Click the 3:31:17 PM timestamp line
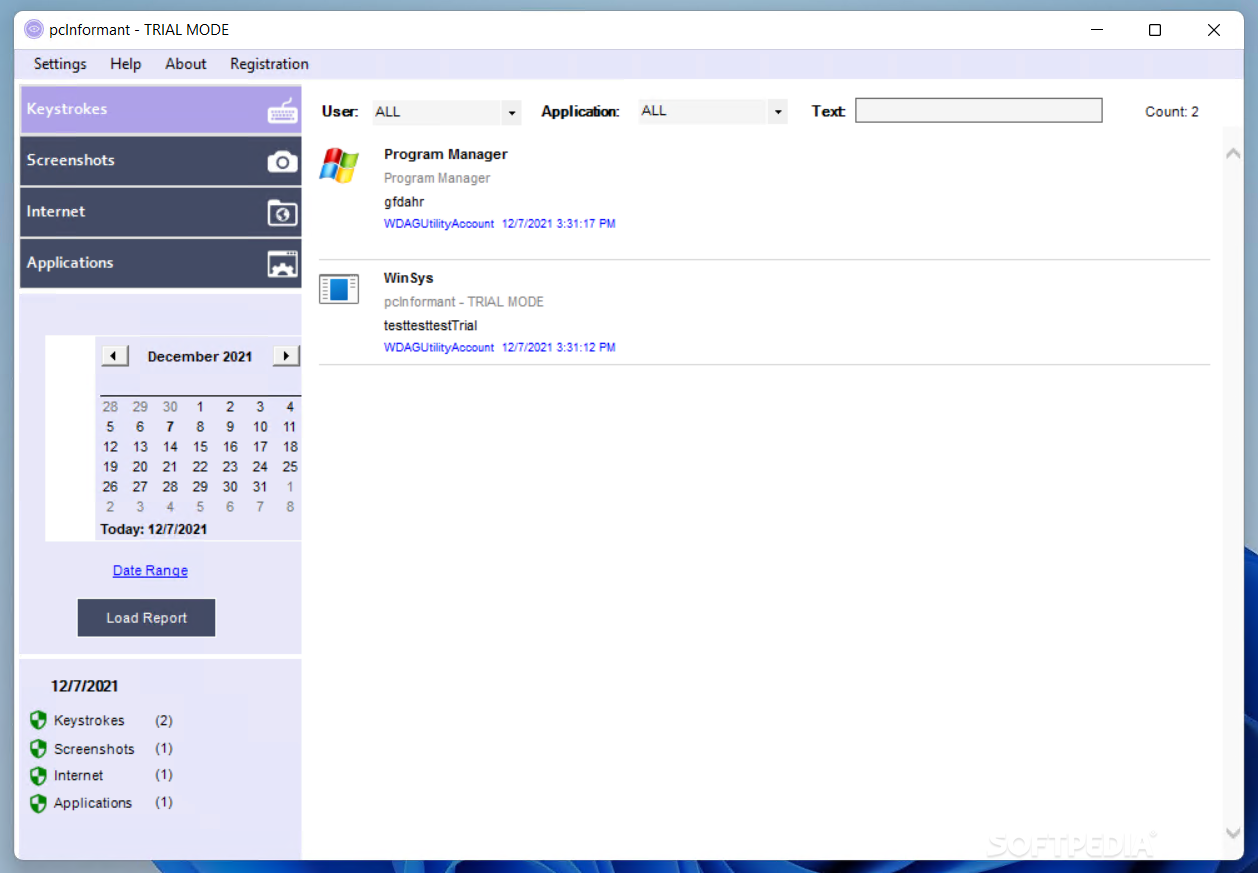 click(500, 224)
